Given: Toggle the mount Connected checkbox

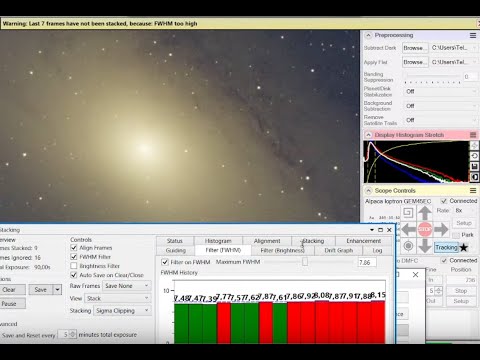Looking at the screenshot, I should 444,201.
